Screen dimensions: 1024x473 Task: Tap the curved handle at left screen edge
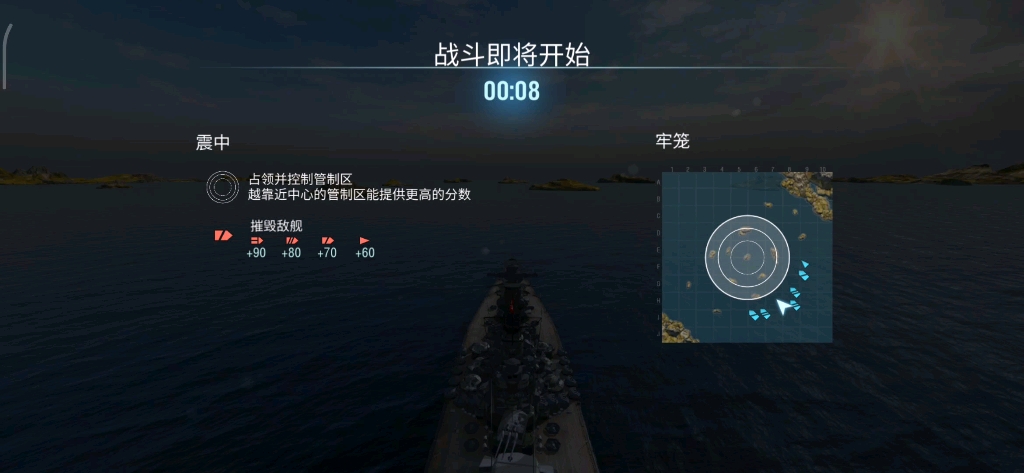click(7, 56)
